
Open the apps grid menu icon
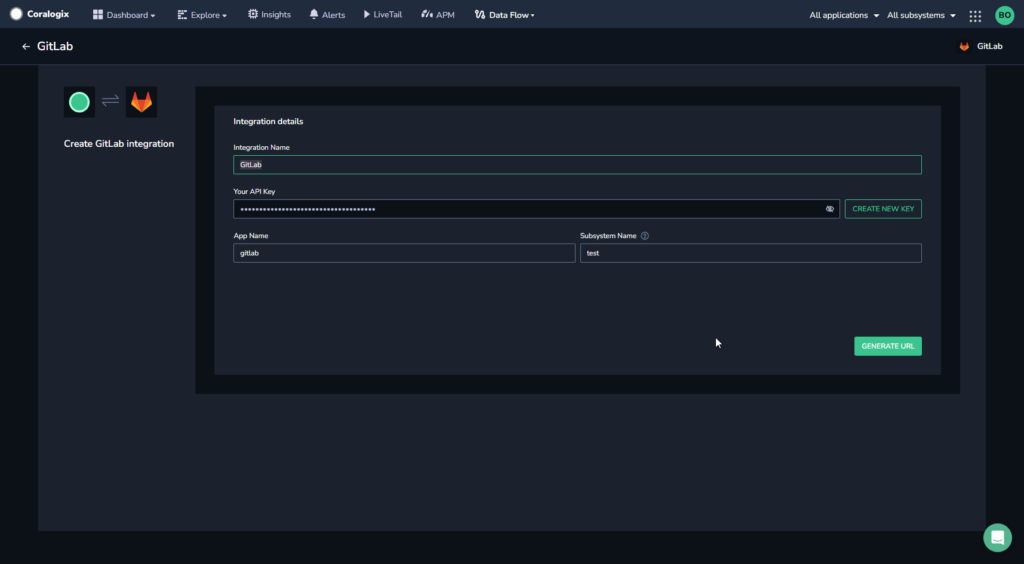(975, 16)
